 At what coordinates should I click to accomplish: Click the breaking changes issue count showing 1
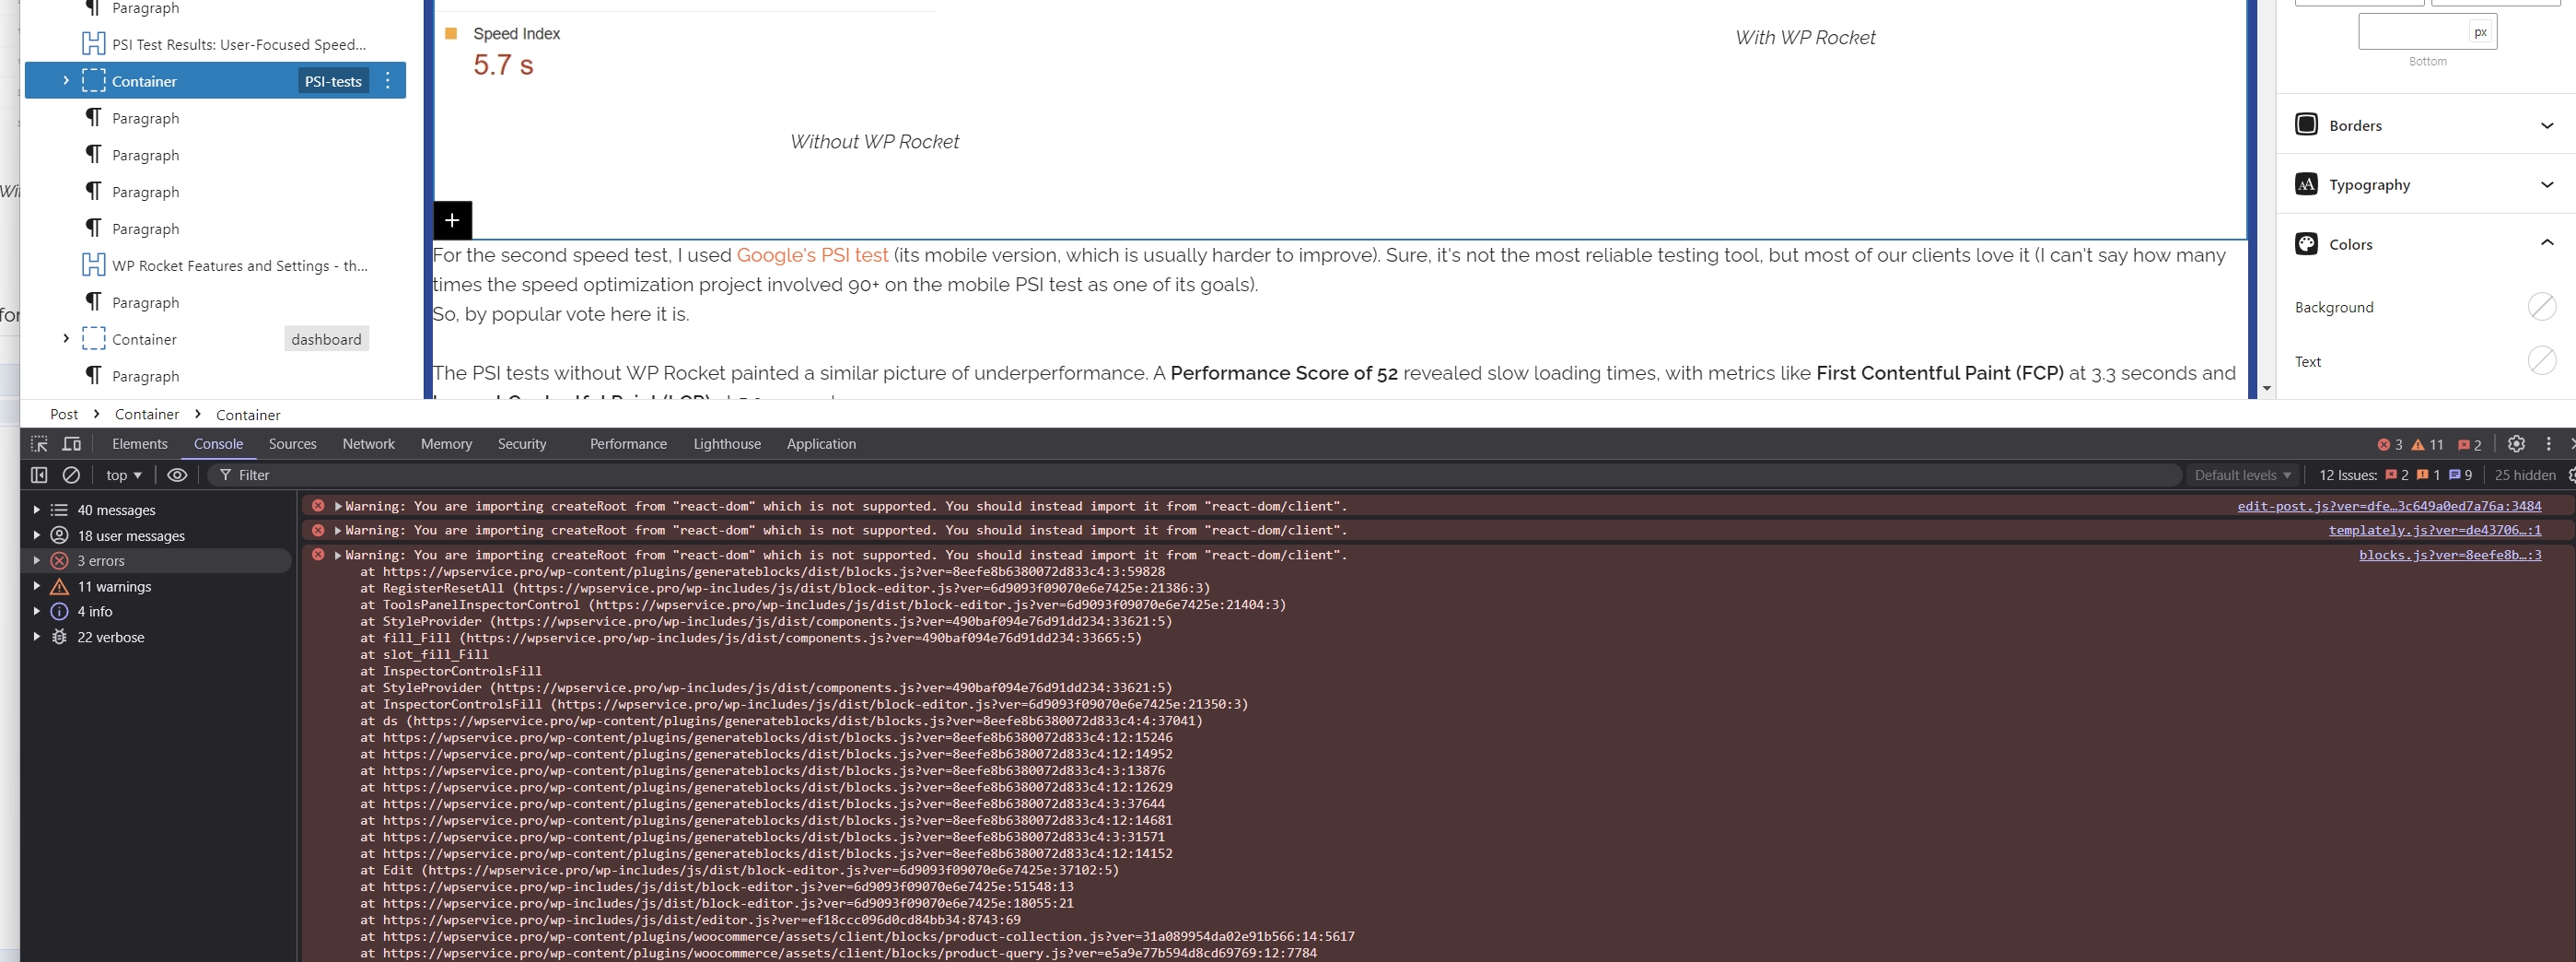point(2428,475)
